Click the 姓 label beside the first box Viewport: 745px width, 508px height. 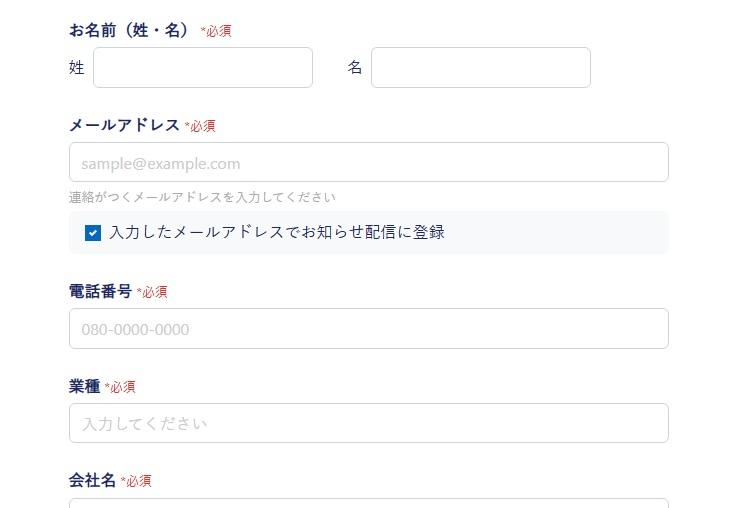pyautogui.click(x=77, y=68)
